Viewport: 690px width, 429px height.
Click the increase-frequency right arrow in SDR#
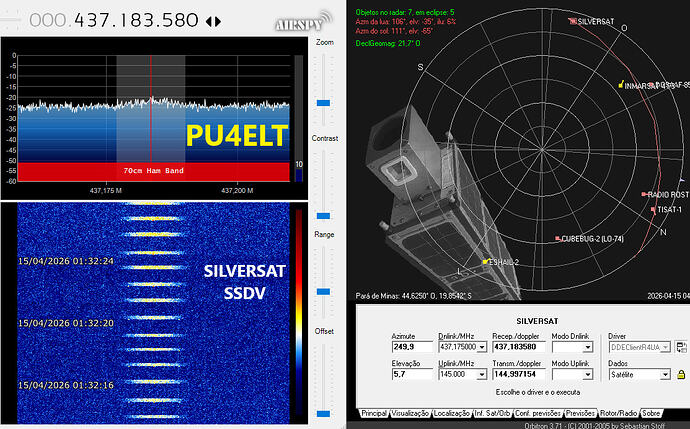pyautogui.click(x=218, y=21)
